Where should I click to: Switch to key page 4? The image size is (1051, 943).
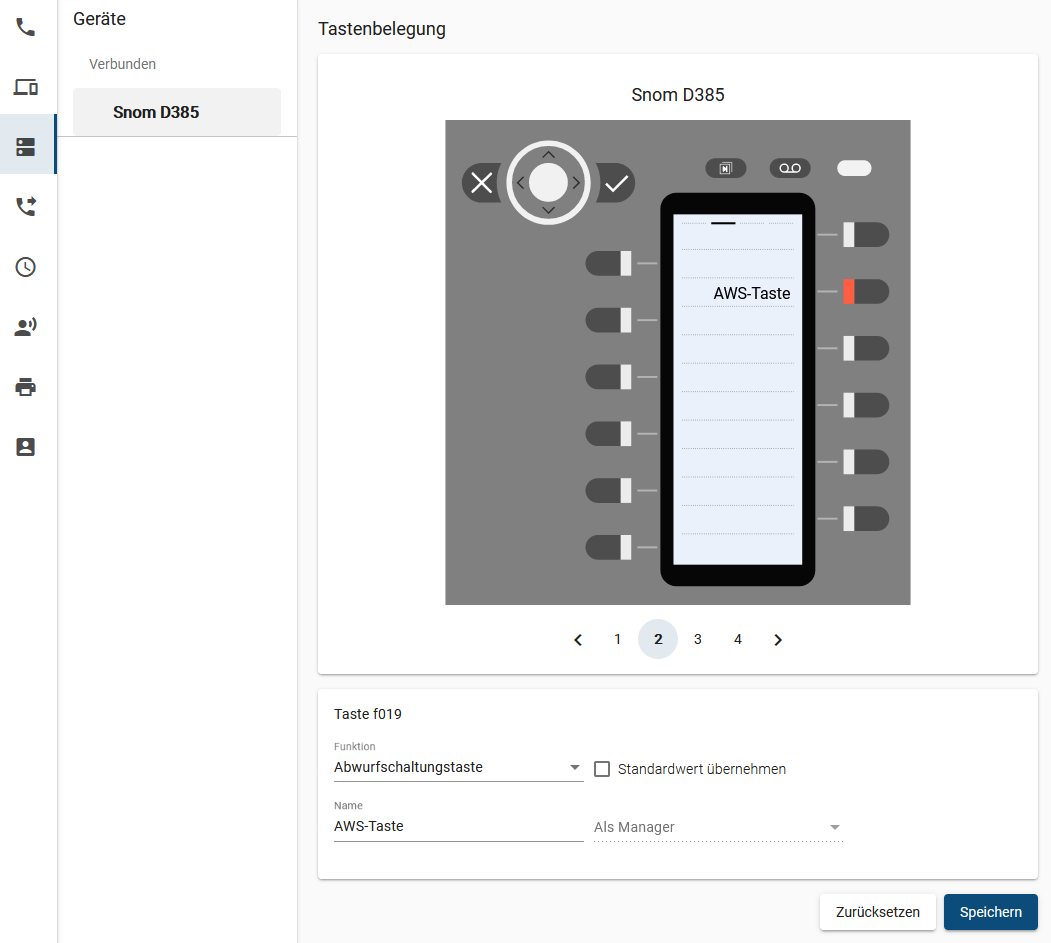tap(738, 639)
